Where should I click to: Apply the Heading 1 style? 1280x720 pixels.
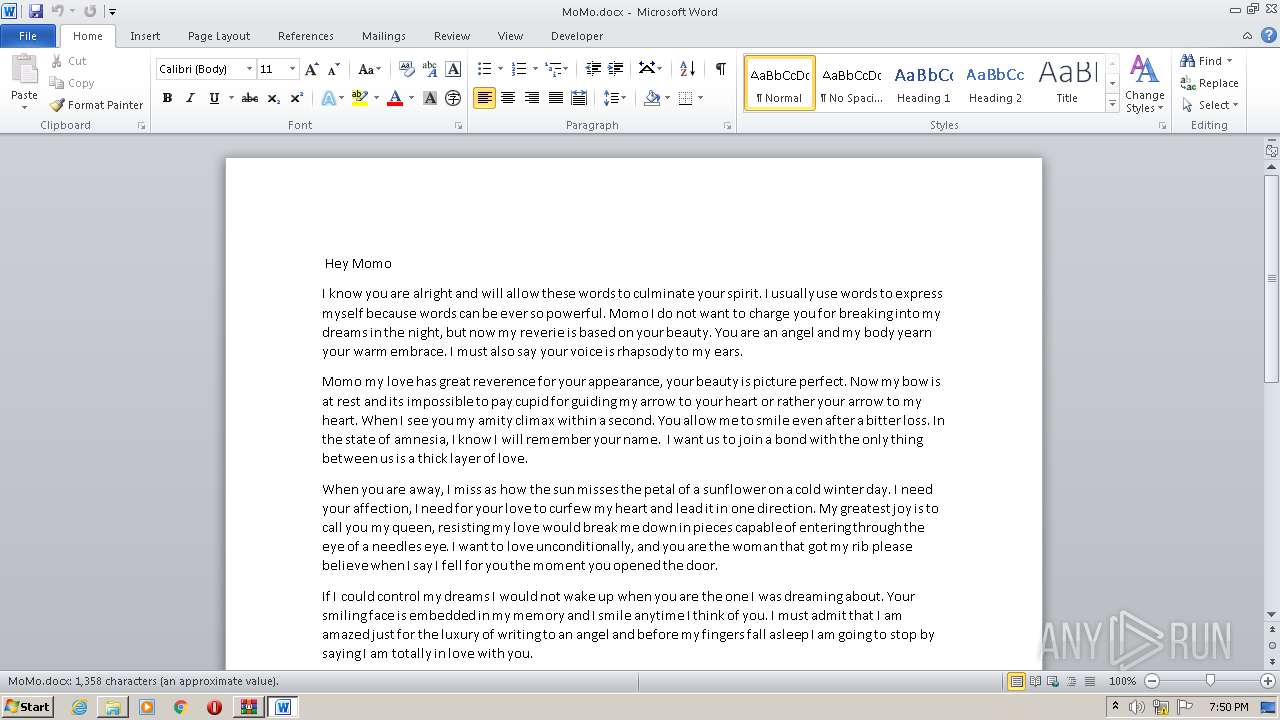click(x=923, y=83)
